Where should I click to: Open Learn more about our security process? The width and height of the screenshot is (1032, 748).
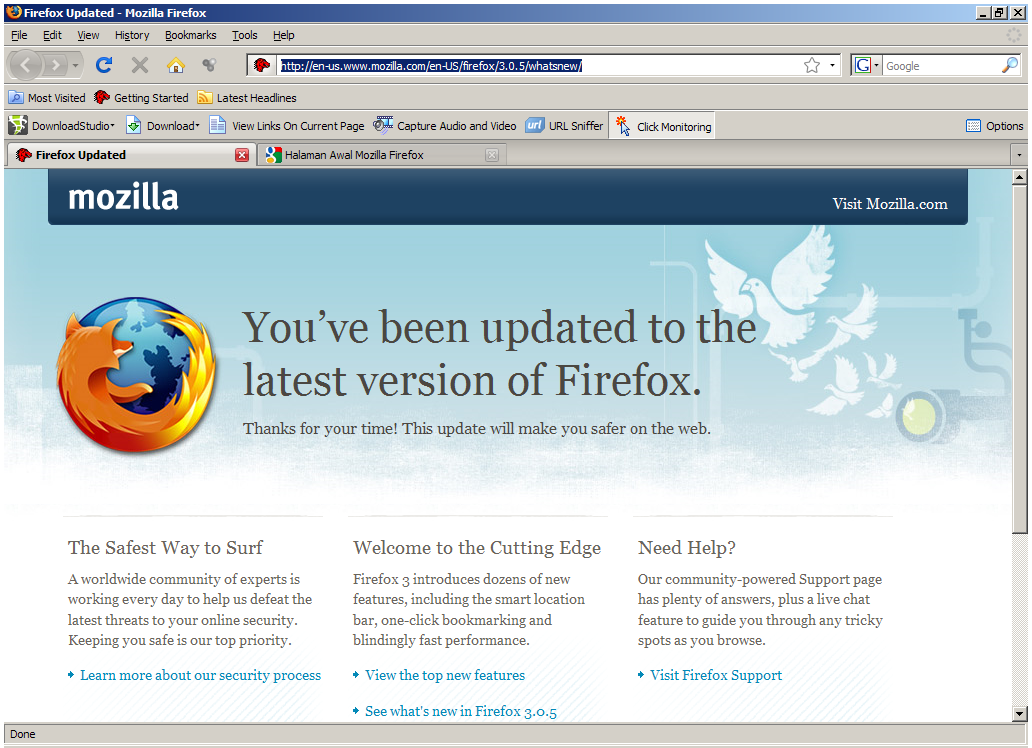coord(200,675)
